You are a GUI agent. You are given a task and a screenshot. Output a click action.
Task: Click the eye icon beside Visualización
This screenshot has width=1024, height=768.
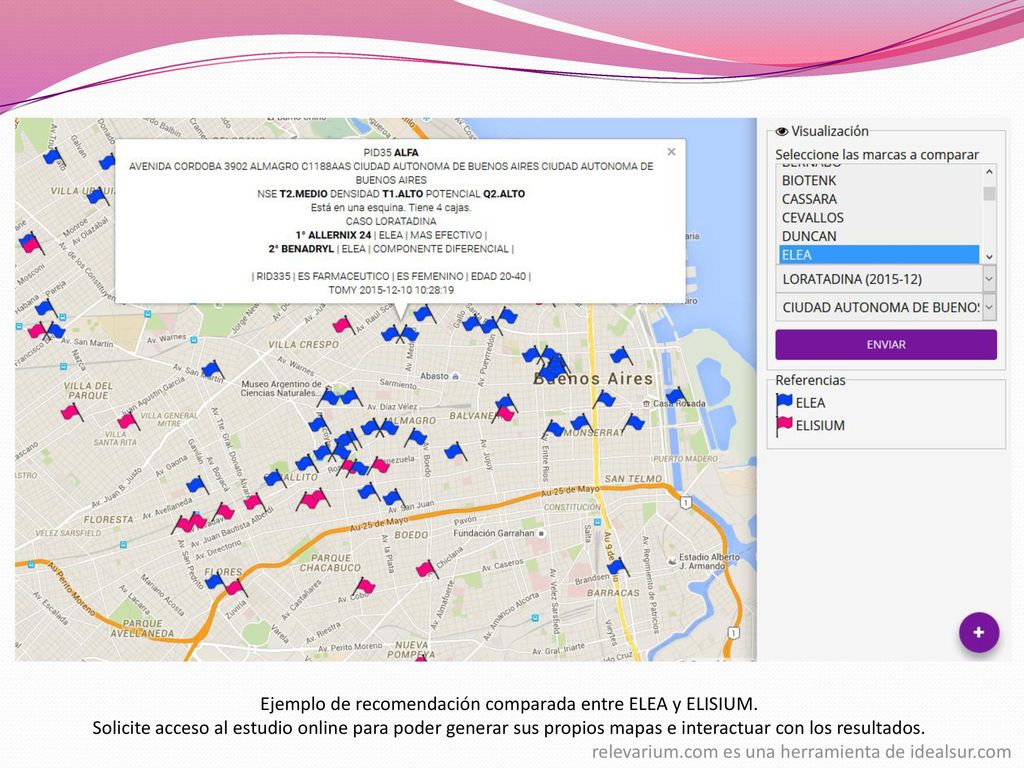[782, 131]
